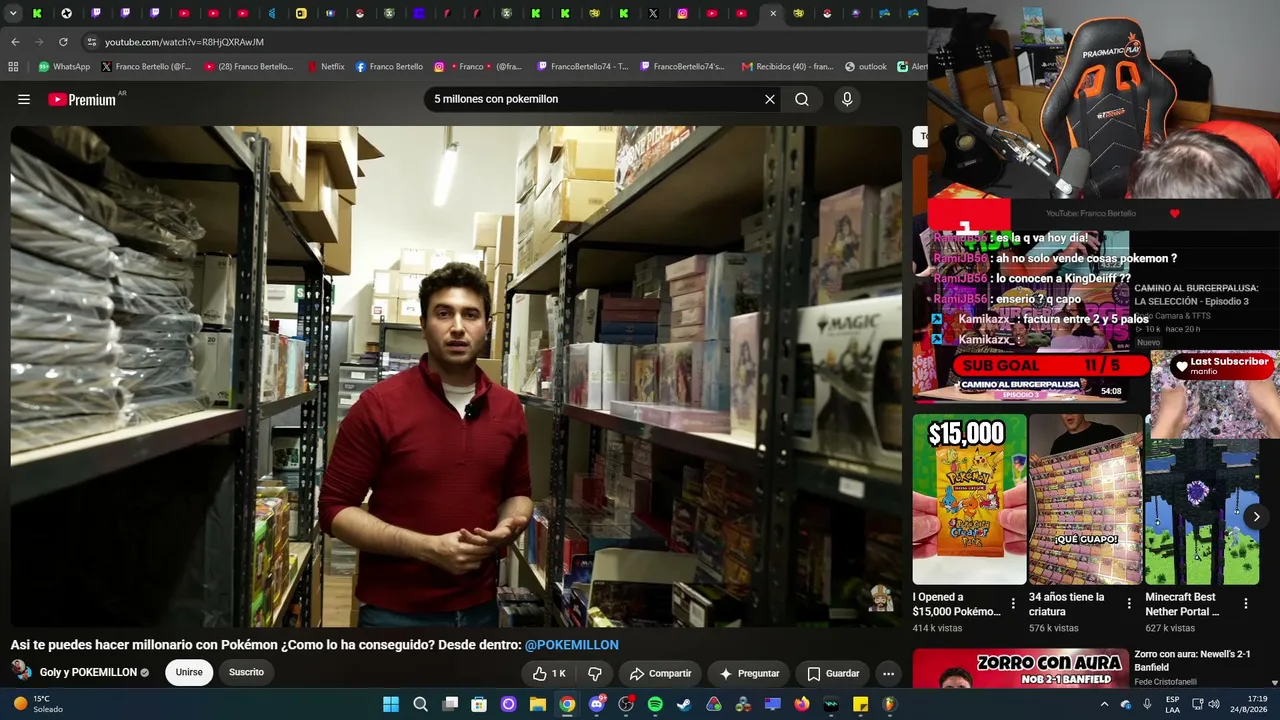Open File Explorer from the taskbar
The width and height of the screenshot is (1280, 720).
pyautogui.click(x=538, y=704)
